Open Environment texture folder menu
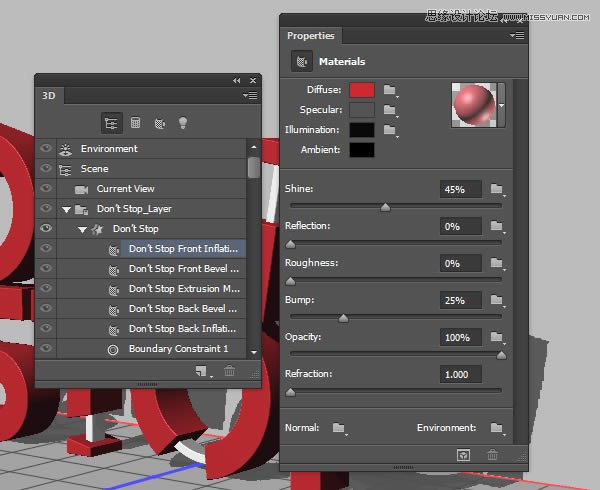 [497, 428]
